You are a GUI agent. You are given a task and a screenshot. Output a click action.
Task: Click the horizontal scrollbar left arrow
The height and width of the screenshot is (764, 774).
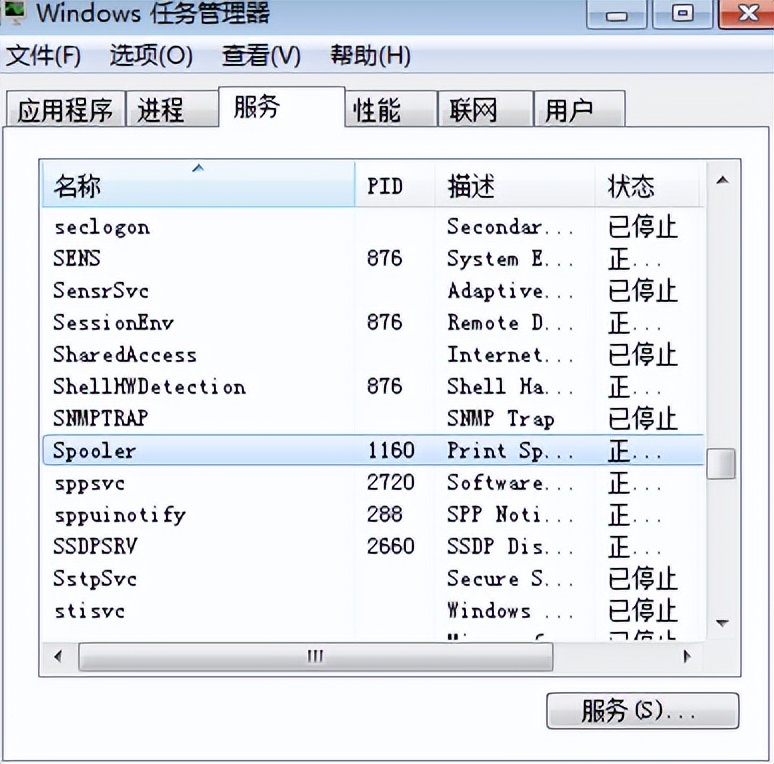(59, 656)
